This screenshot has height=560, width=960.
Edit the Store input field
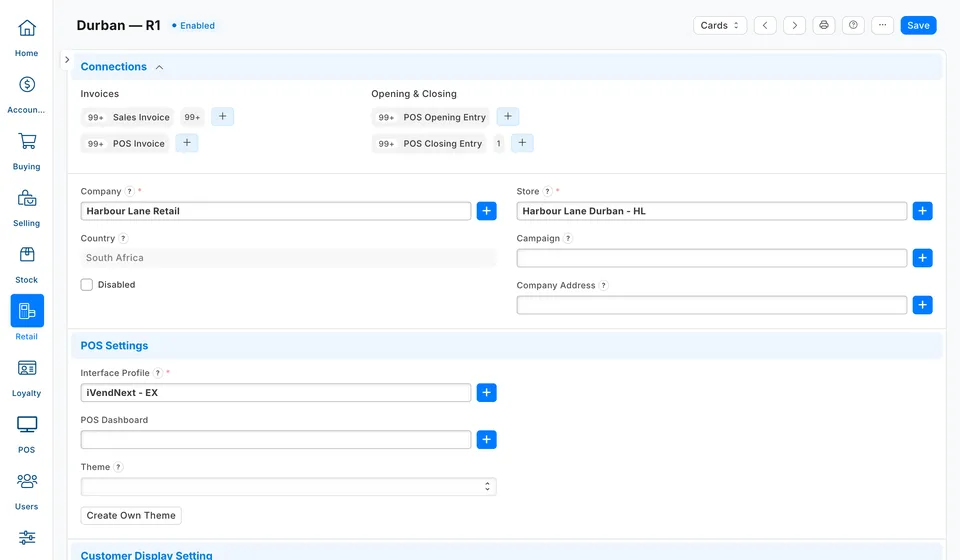pos(711,211)
